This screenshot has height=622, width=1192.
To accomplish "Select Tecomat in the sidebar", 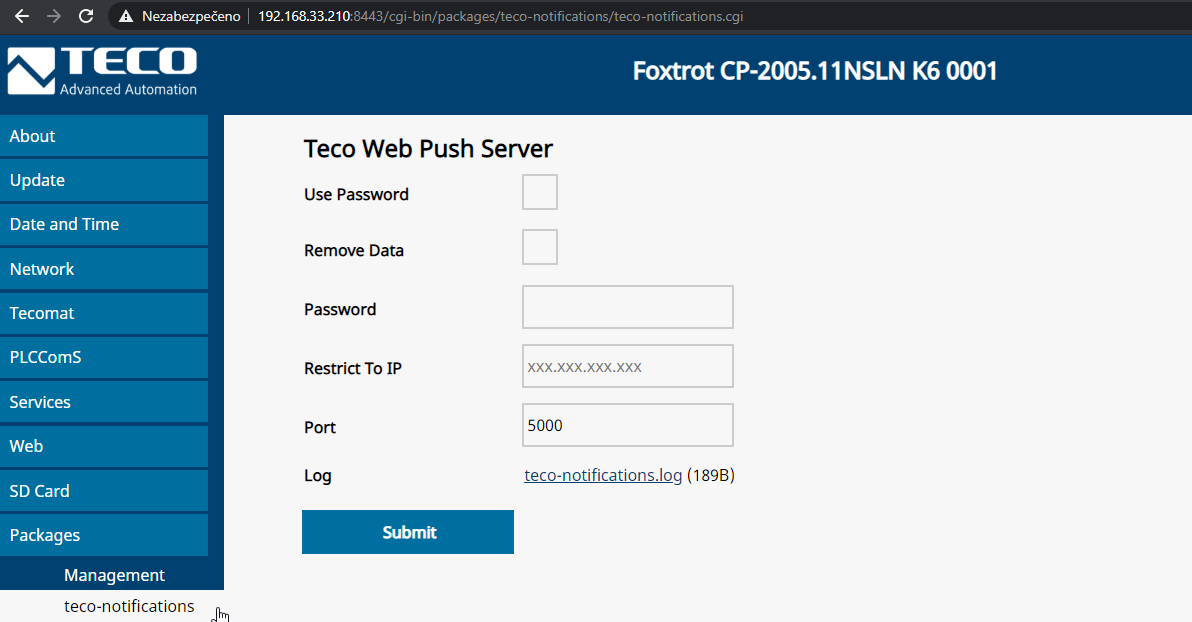I will coord(104,313).
